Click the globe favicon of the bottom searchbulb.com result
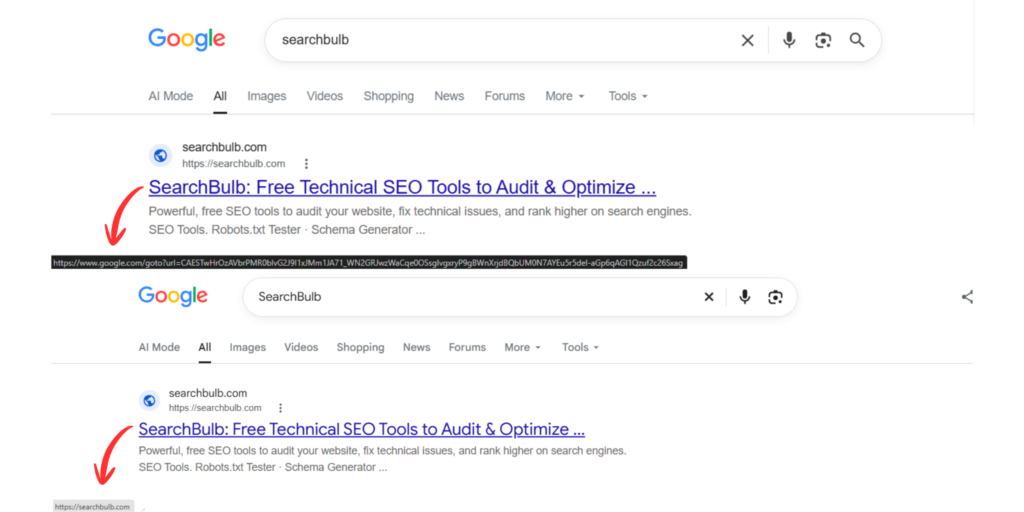Image resolution: width=1024 pixels, height=512 pixels. click(x=149, y=400)
